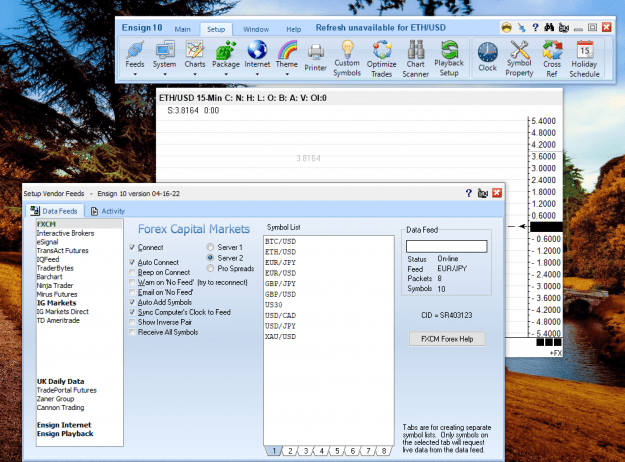This screenshot has width=625, height=462.
Task: Click the Data Feed input field
Action: pos(446,246)
